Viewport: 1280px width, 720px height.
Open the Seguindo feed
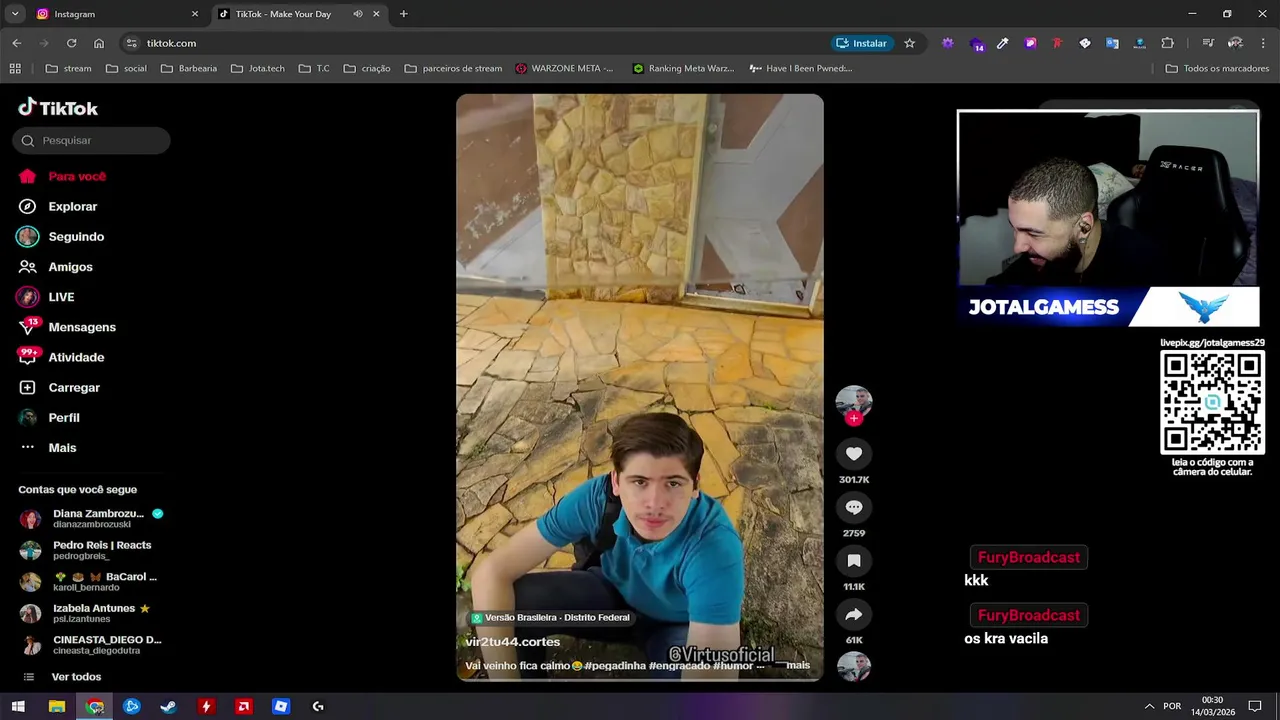[x=62, y=237]
